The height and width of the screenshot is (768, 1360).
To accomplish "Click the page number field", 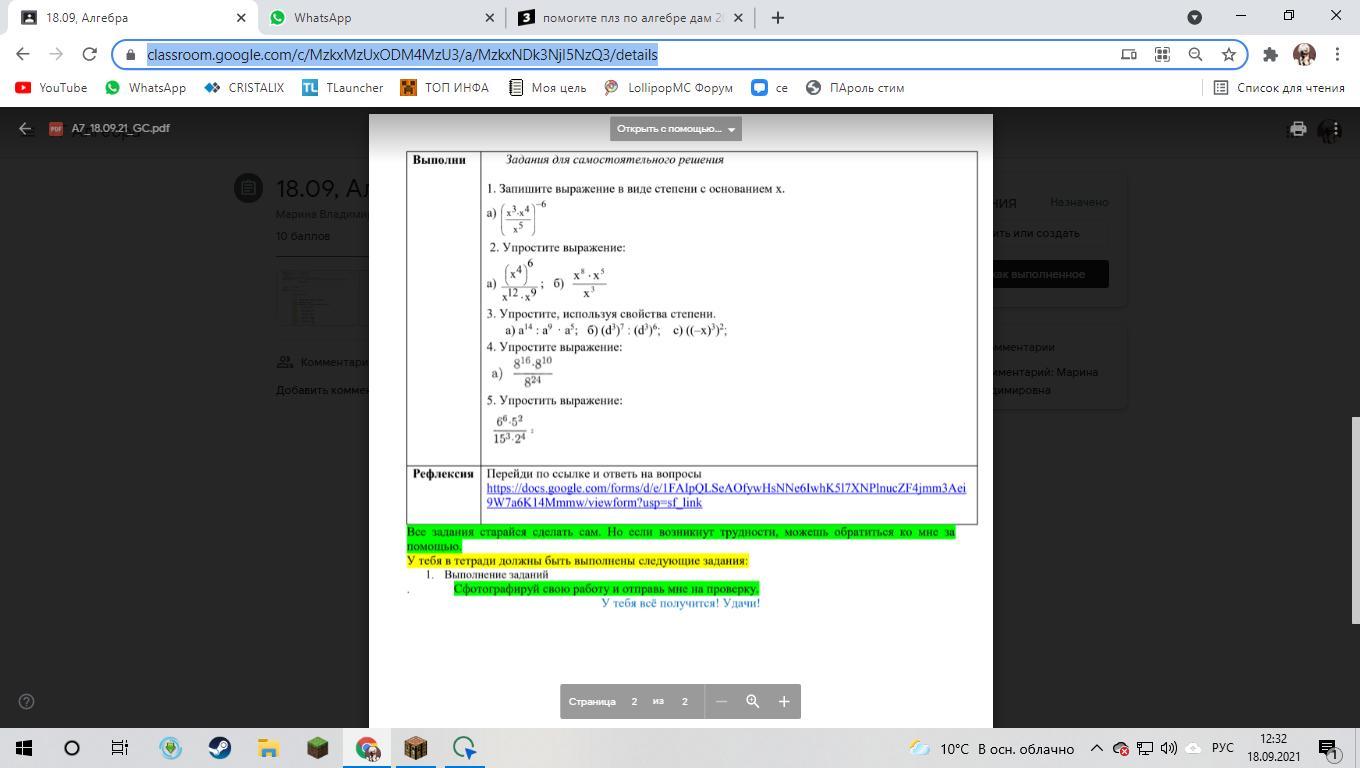I will click(x=634, y=701).
